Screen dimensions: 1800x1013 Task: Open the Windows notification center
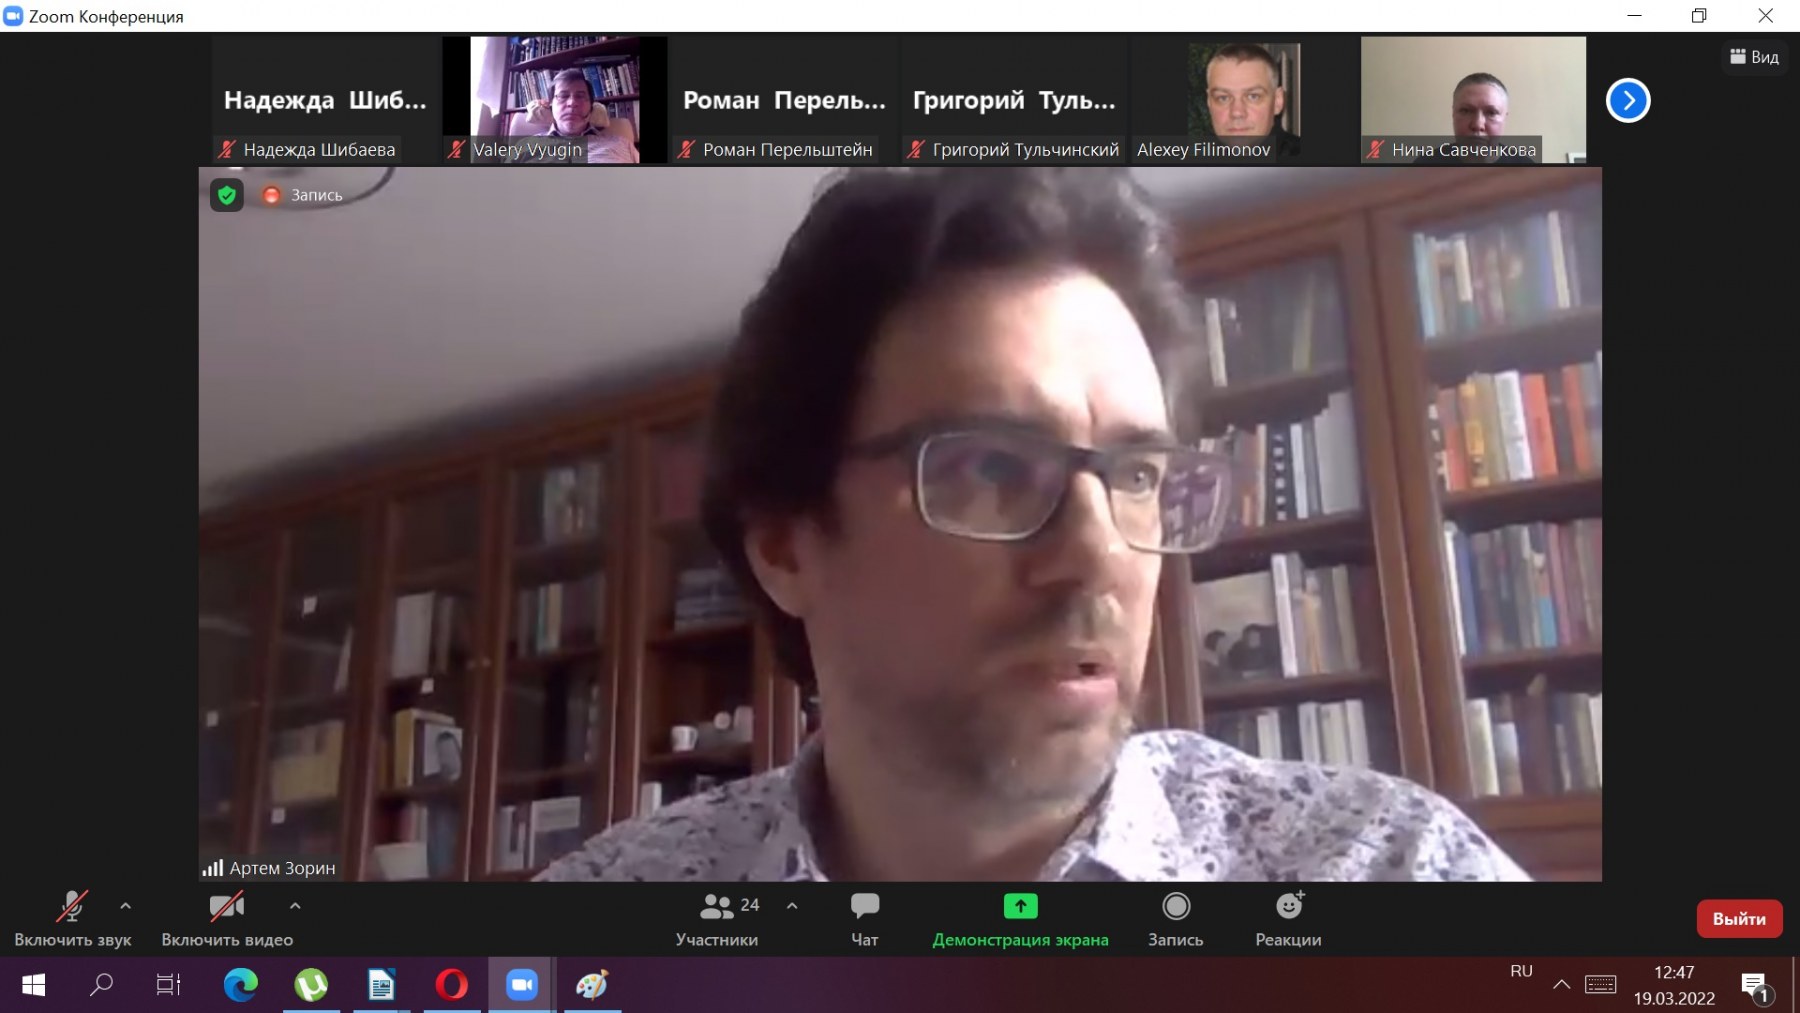pyautogui.click(x=1755, y=986)
